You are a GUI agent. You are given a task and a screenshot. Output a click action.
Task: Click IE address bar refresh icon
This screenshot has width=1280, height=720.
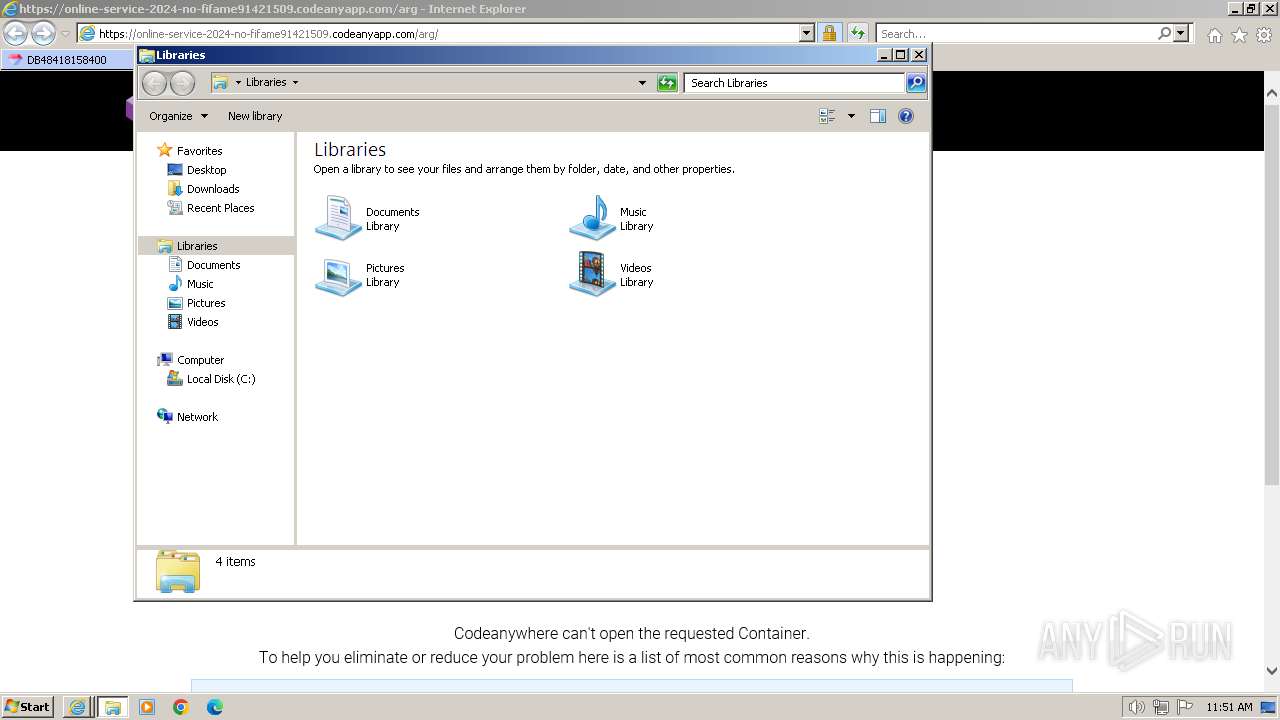coord(857,33)
